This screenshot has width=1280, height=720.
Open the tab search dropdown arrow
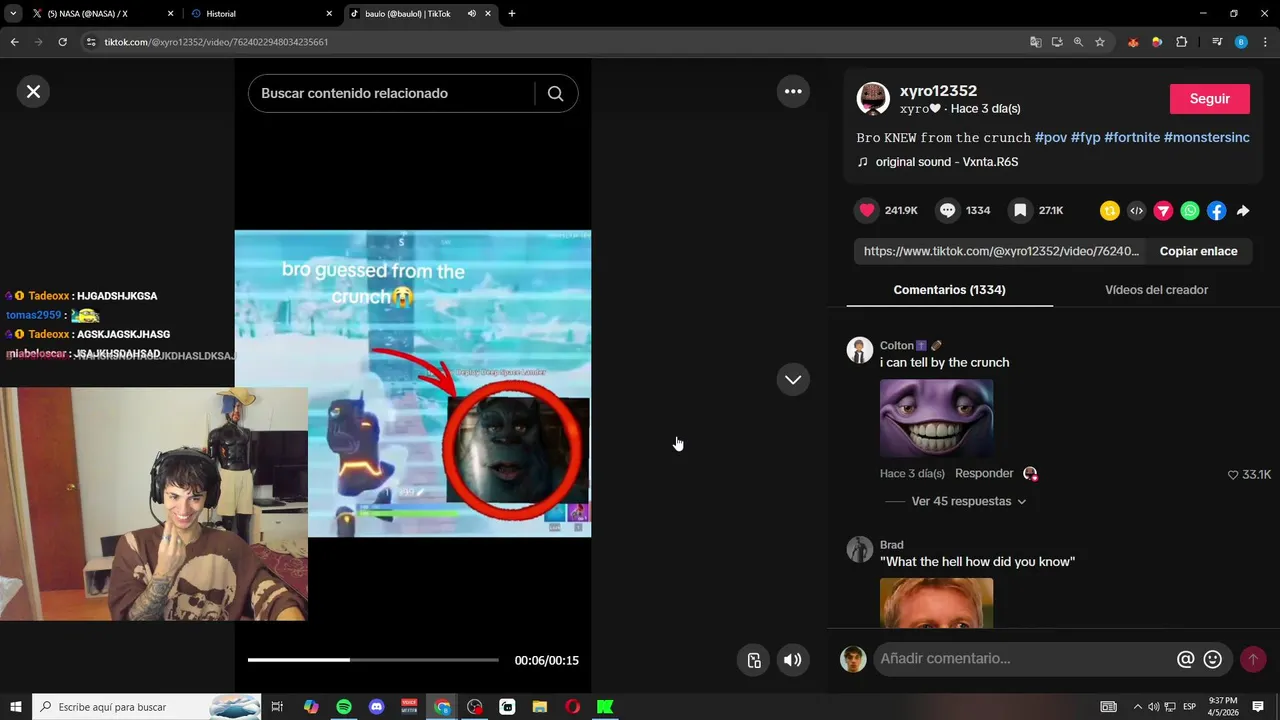coord(12,14)
